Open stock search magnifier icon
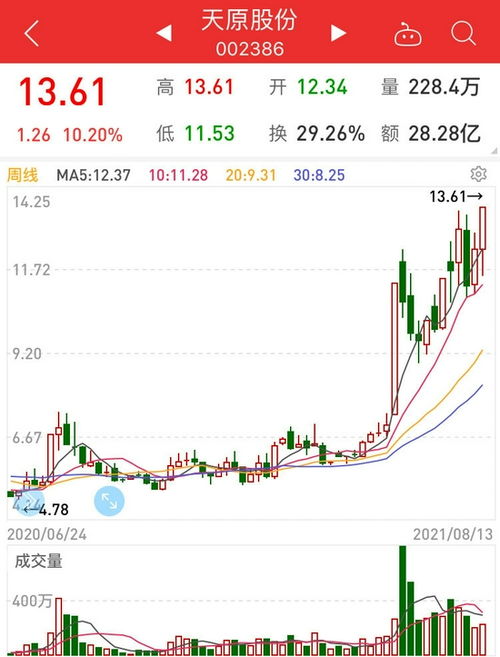The width and height of the screenshot is (500, 657). (x=463, y=33)
